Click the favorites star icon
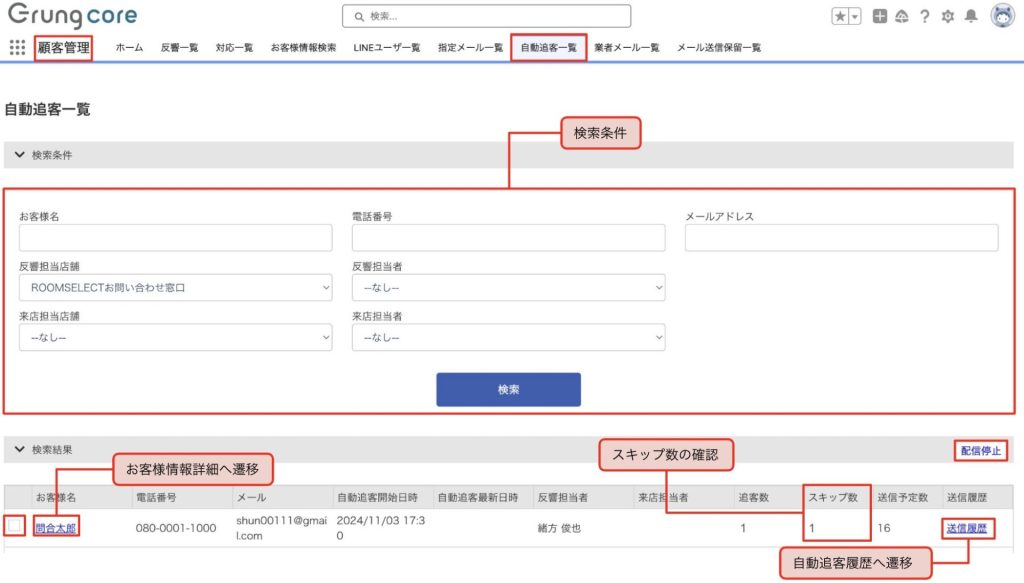Image resolution: width=1024 pixels, height=583 pixels. [840, 16]
